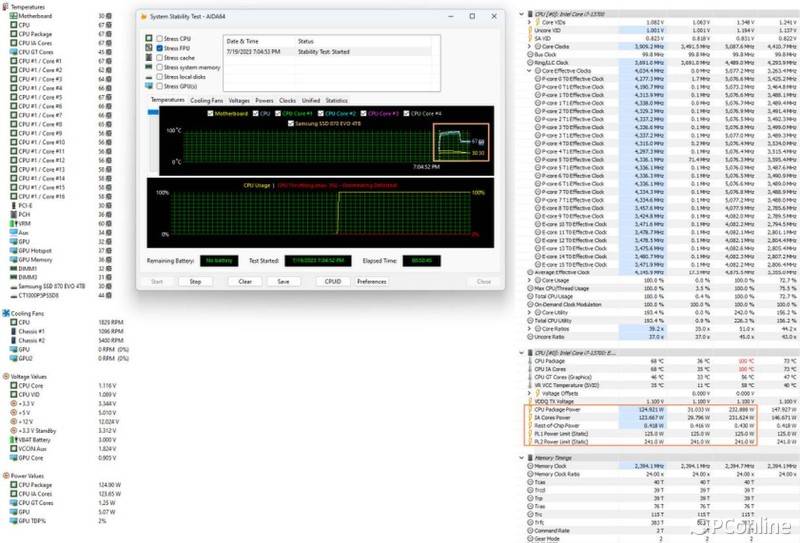Click the Memory Clock sensor icon in HWiNFO
800x543 pixels.
(531, 466)
